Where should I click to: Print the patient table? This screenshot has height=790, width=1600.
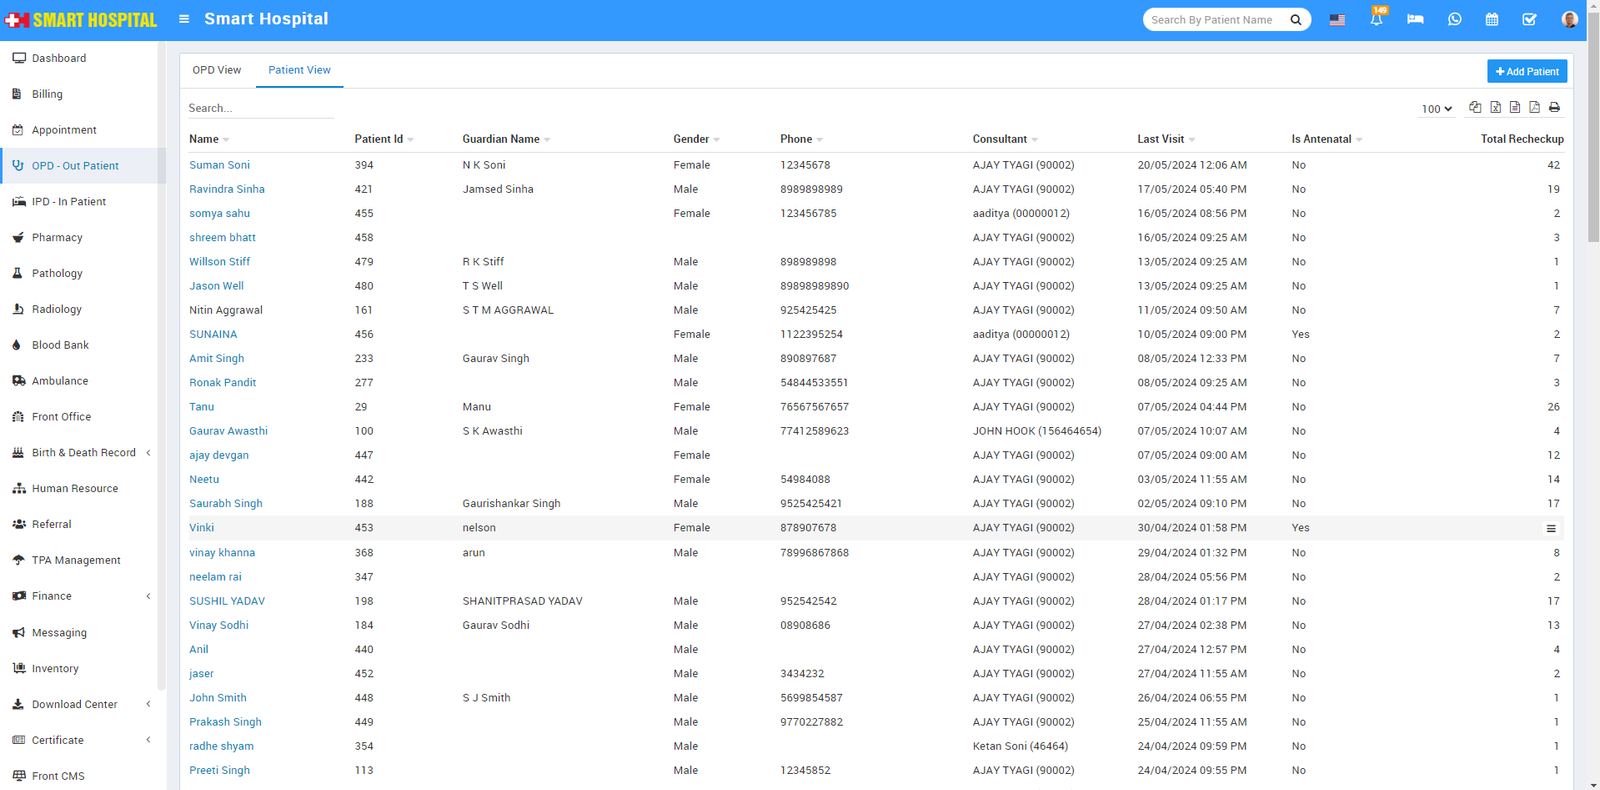pos(1554,107)
